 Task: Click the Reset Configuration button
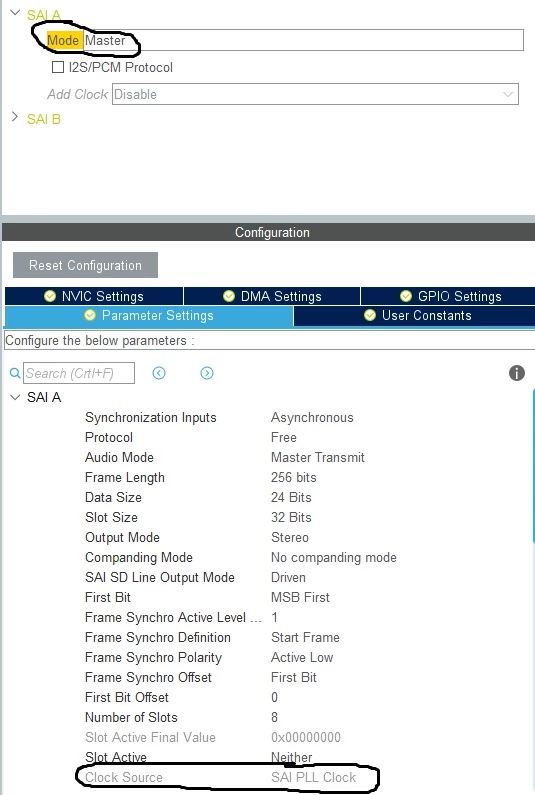(x=85, y=265)
